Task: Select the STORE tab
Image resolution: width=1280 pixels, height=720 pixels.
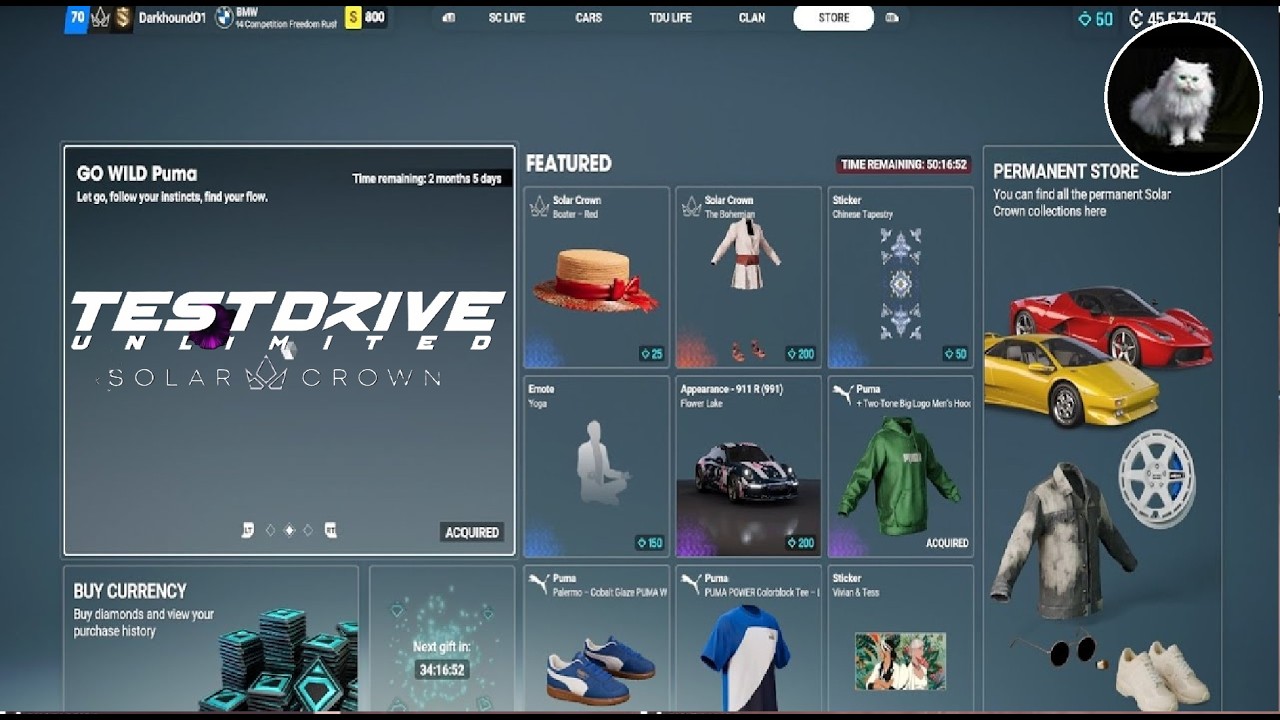Action: pos(834,18)
